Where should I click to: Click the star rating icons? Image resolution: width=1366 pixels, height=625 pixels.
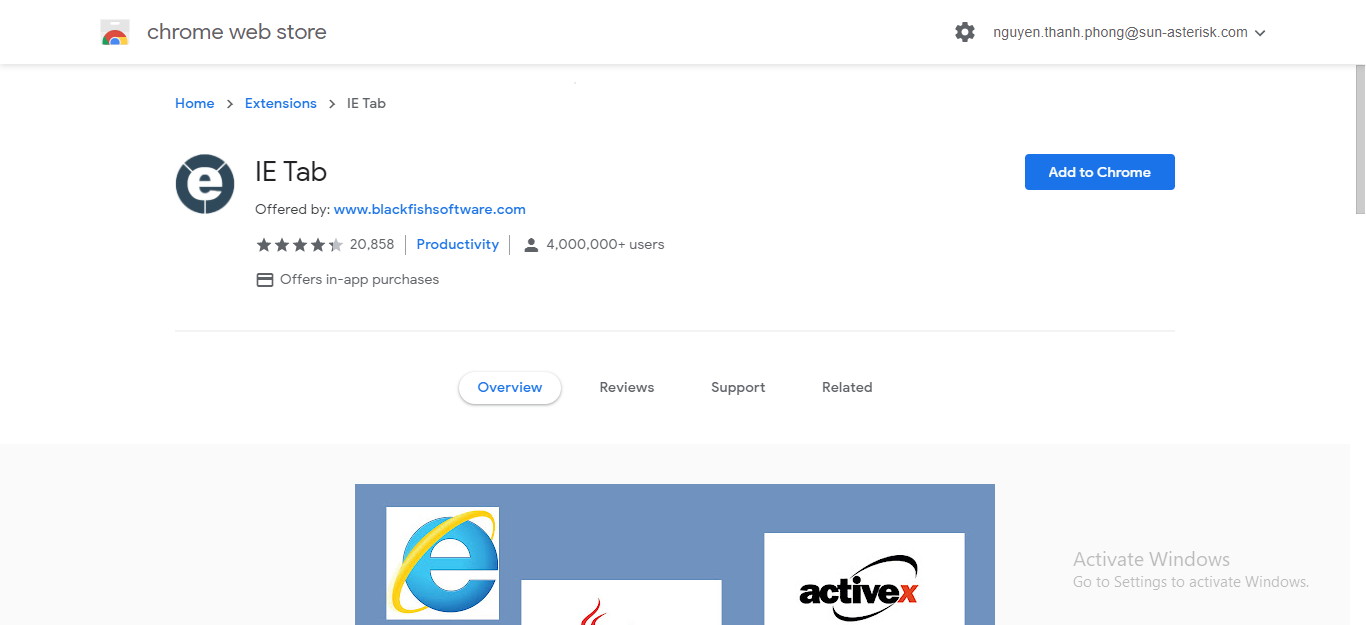[x=299, y=245]
